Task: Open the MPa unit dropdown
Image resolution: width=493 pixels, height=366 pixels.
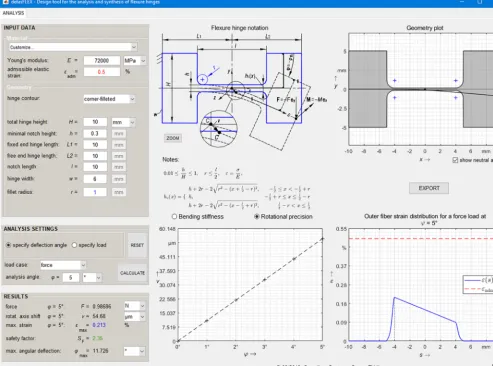Action: [135, 61]
